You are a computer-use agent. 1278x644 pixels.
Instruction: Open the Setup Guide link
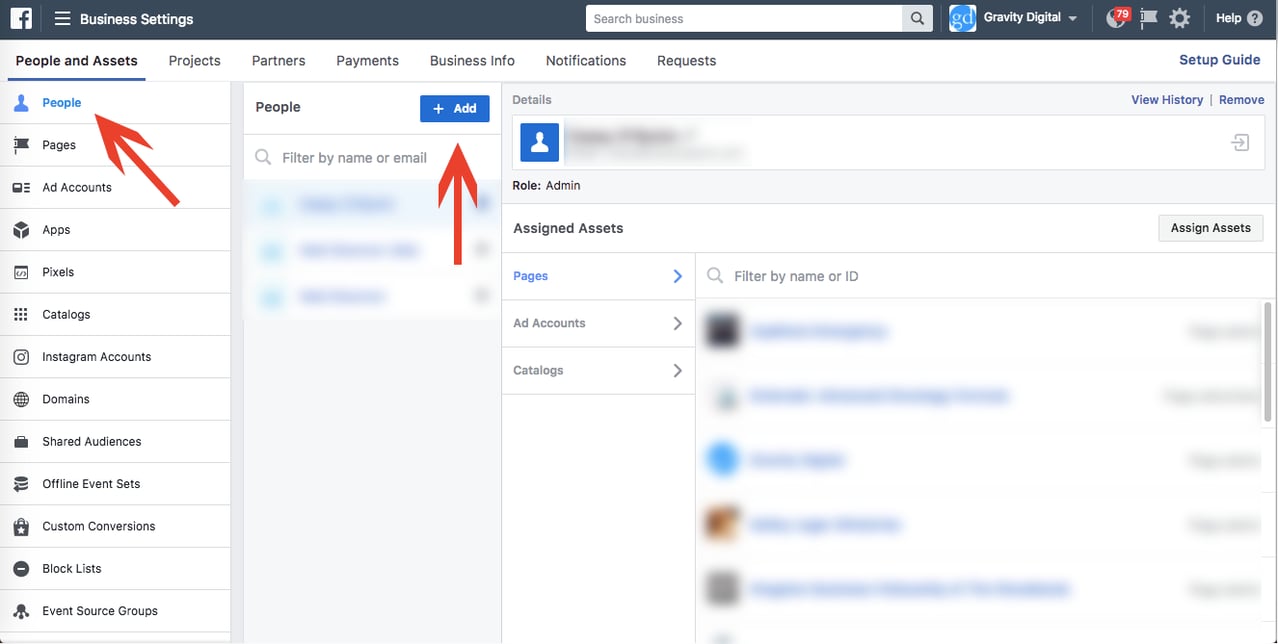point(1219,59)
